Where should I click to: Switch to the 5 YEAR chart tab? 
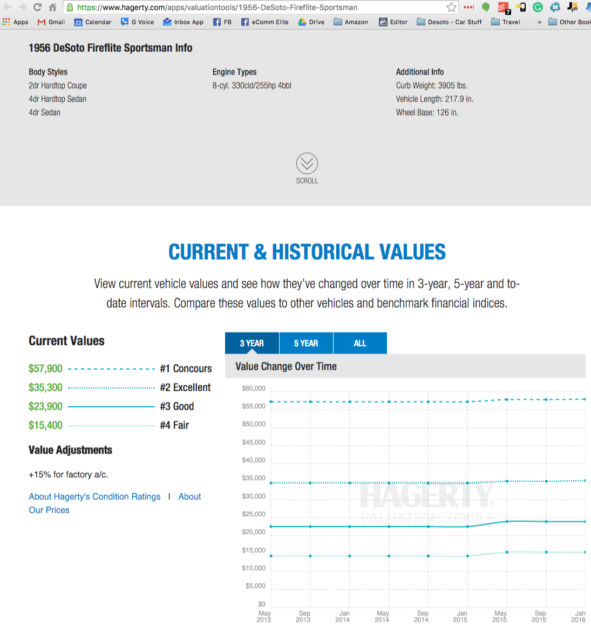pyautogui.click(x=306, y=343)
